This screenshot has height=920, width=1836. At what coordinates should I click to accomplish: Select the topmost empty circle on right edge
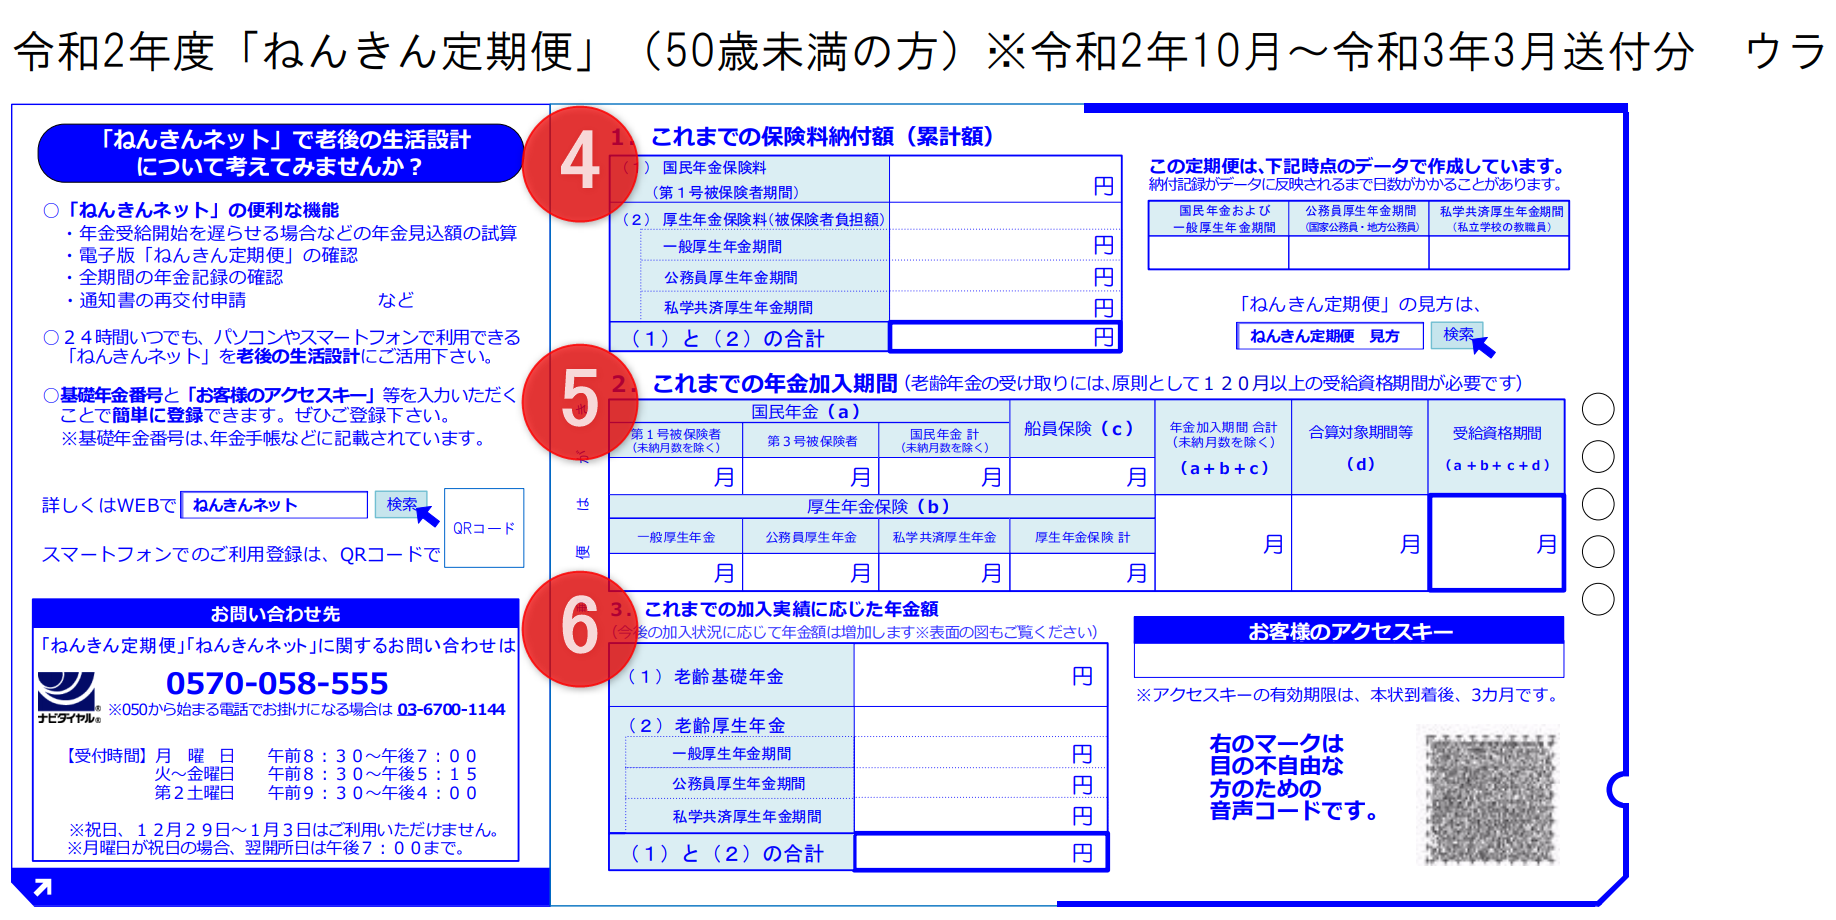pos(1598,409)
